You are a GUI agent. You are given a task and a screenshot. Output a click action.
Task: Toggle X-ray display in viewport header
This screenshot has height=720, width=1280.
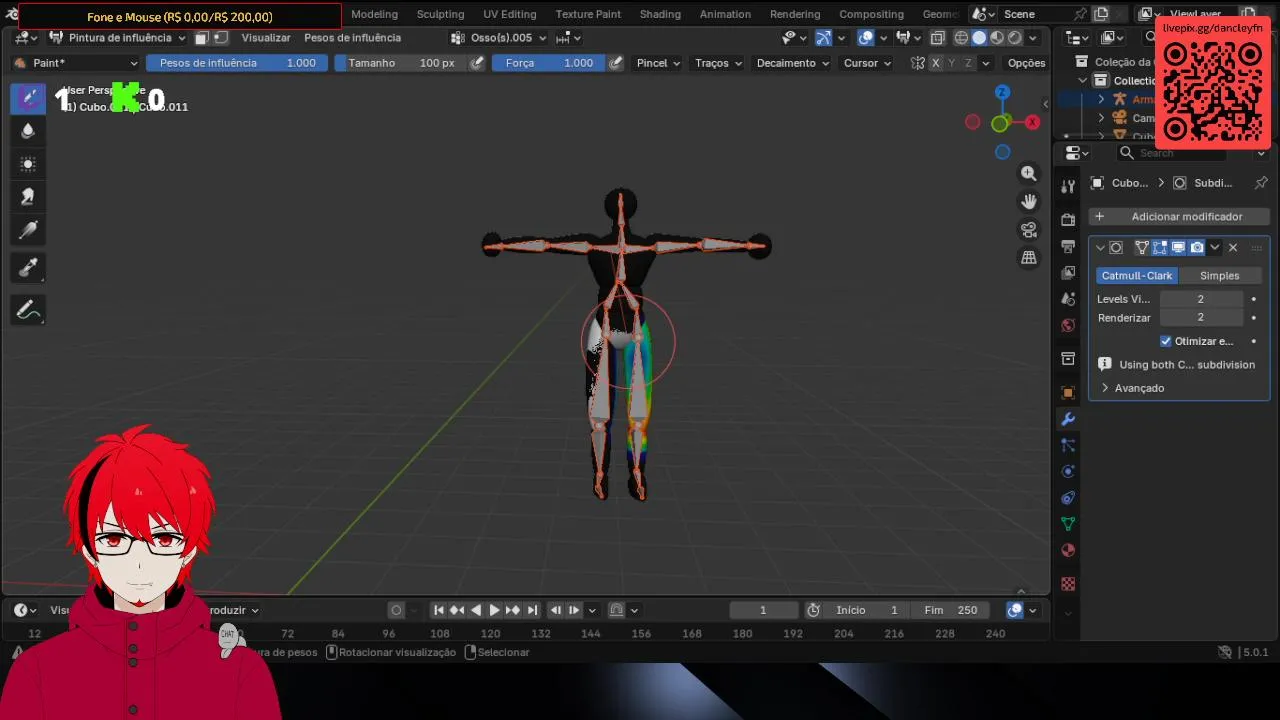tap(937, 38)
